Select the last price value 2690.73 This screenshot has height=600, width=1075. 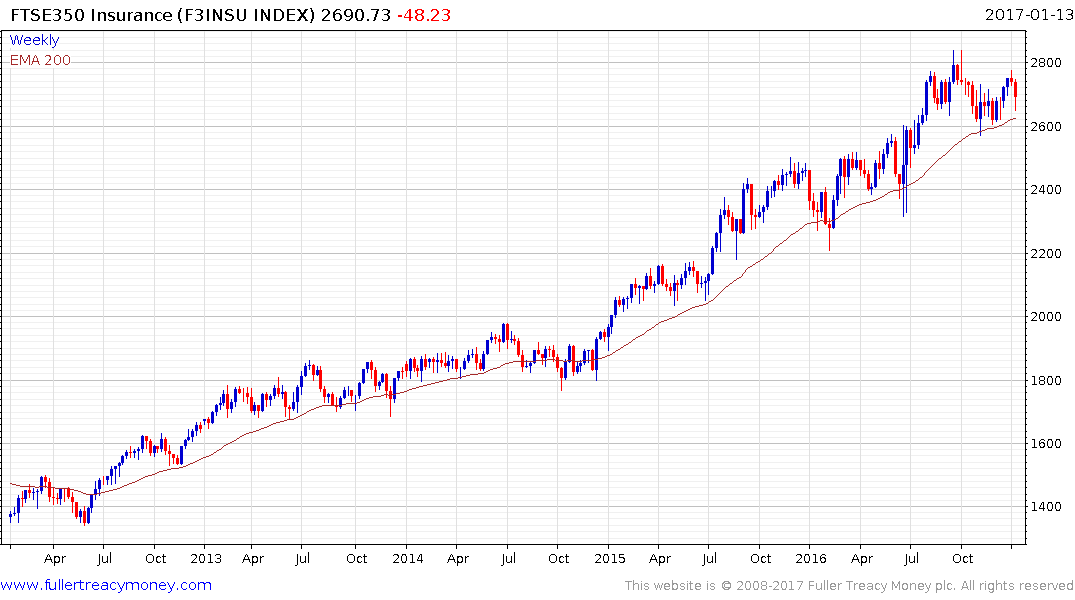click(x=356, y=15)
